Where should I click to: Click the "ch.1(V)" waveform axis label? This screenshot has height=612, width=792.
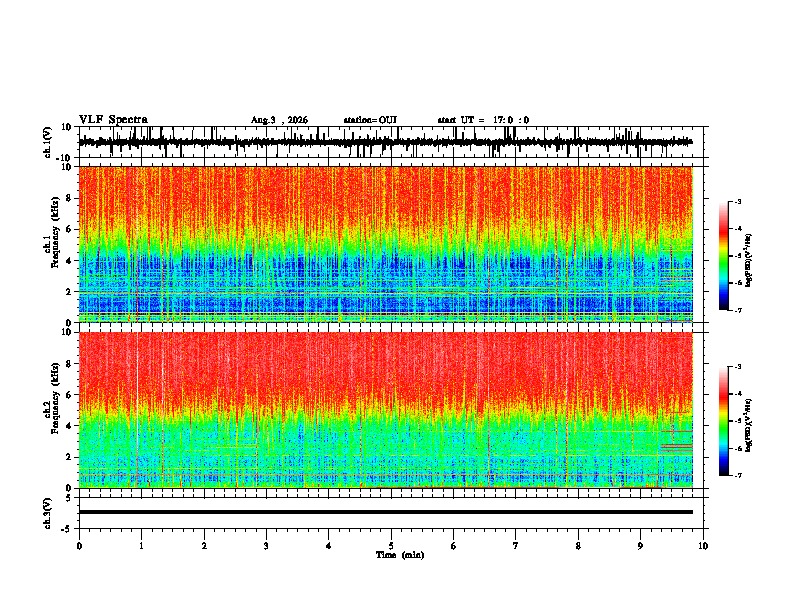tap(48, 142)
